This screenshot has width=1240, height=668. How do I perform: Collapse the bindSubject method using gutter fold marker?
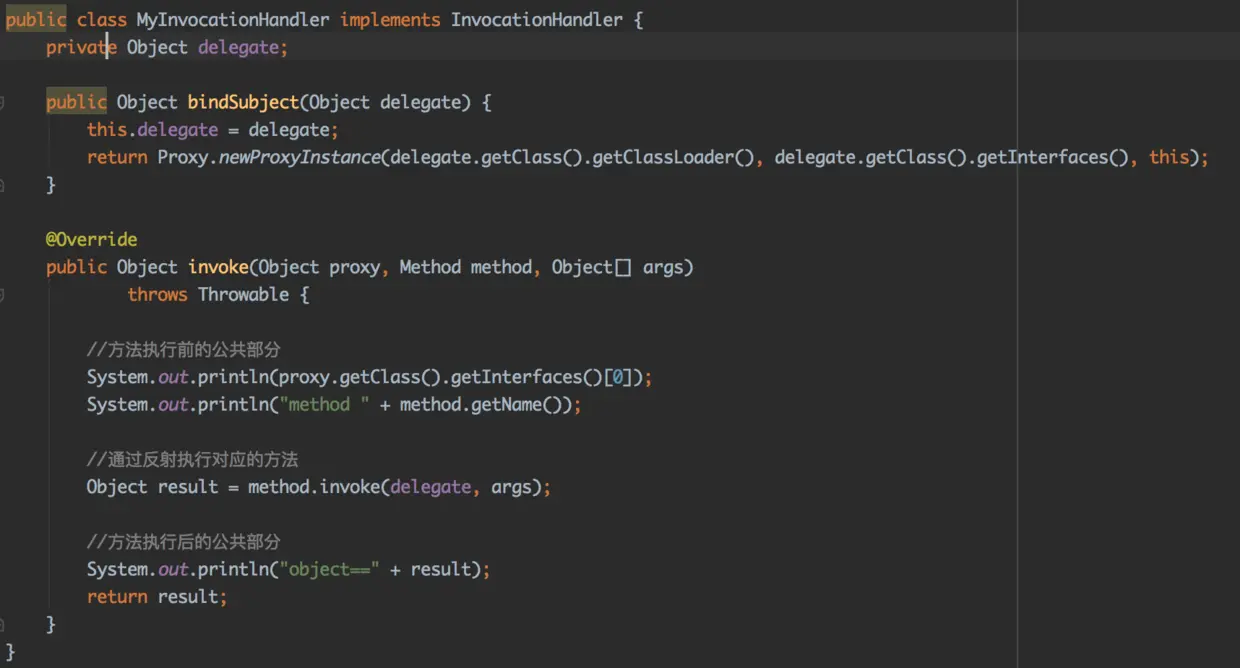3,102
